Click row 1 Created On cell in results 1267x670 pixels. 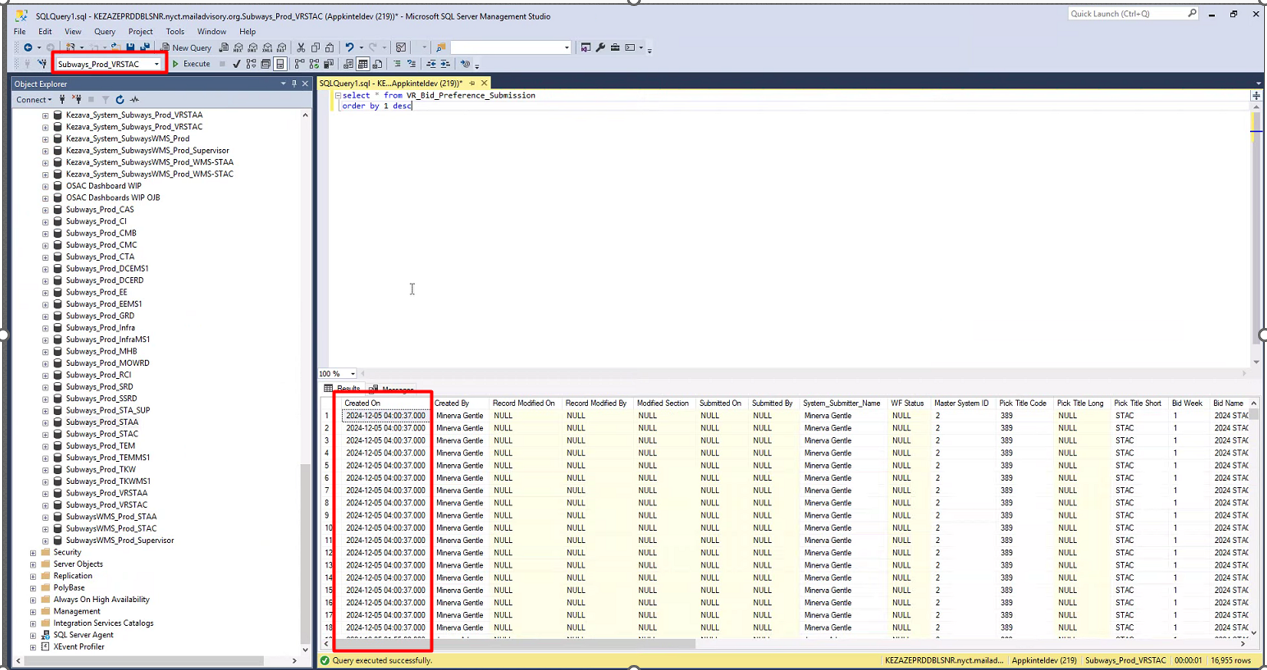pos(386,415)
